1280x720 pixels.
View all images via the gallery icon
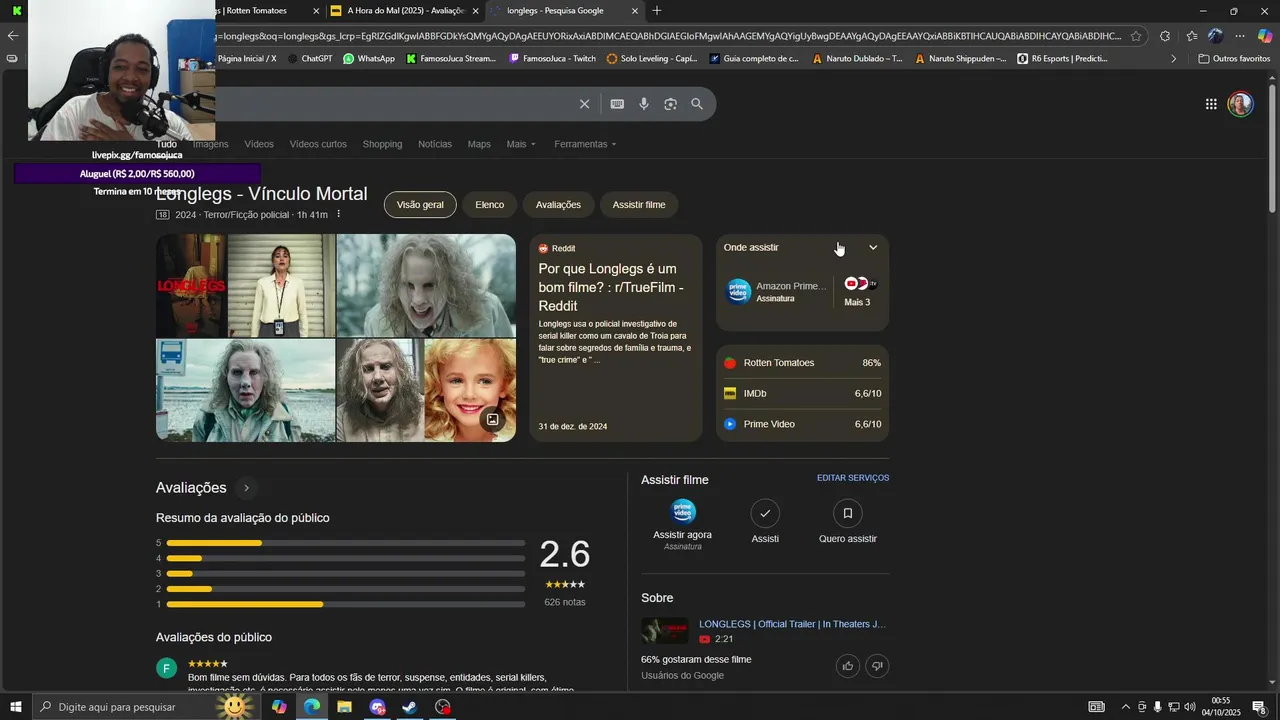click(492, 419)
